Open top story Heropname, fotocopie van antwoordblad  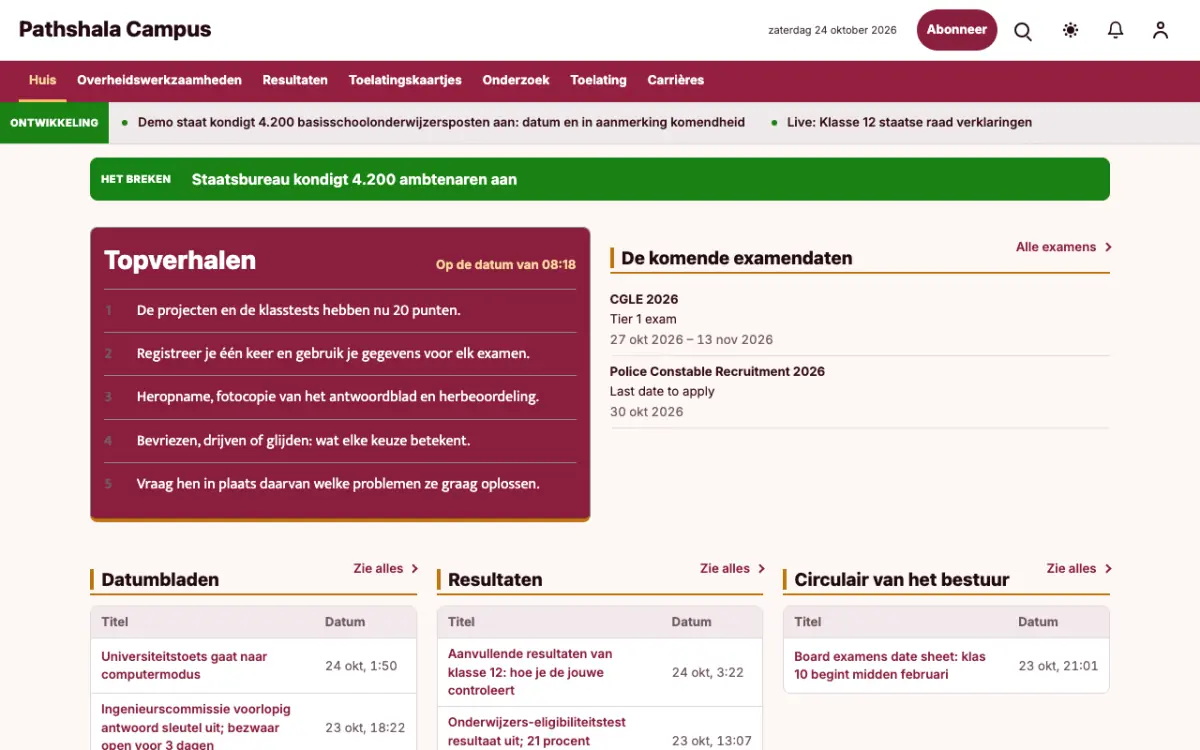338,397
